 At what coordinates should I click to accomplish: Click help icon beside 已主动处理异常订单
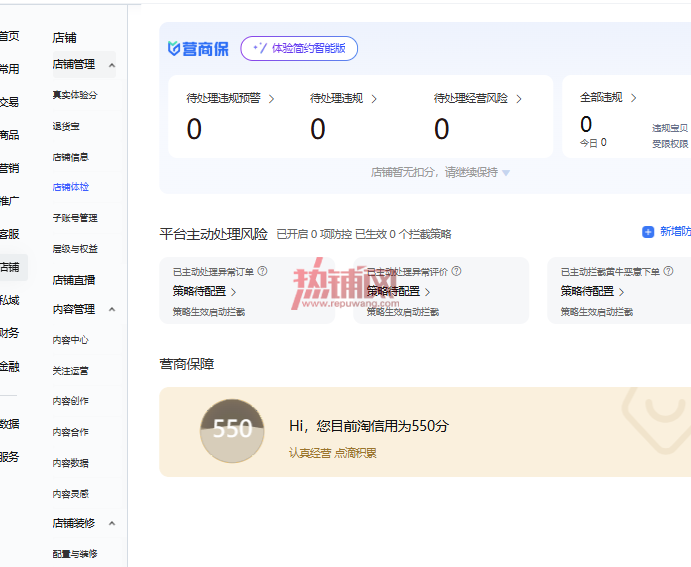(x=262, y=271)
